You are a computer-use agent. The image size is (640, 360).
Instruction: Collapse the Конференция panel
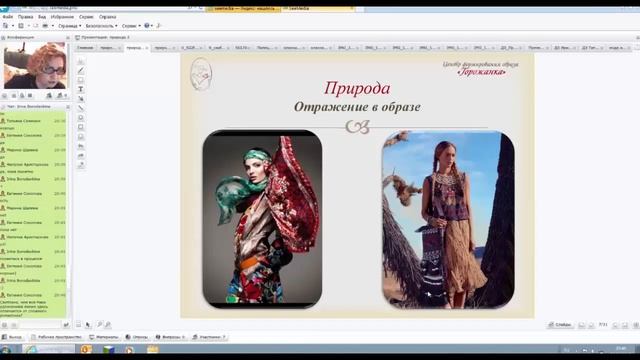point(68,38)
